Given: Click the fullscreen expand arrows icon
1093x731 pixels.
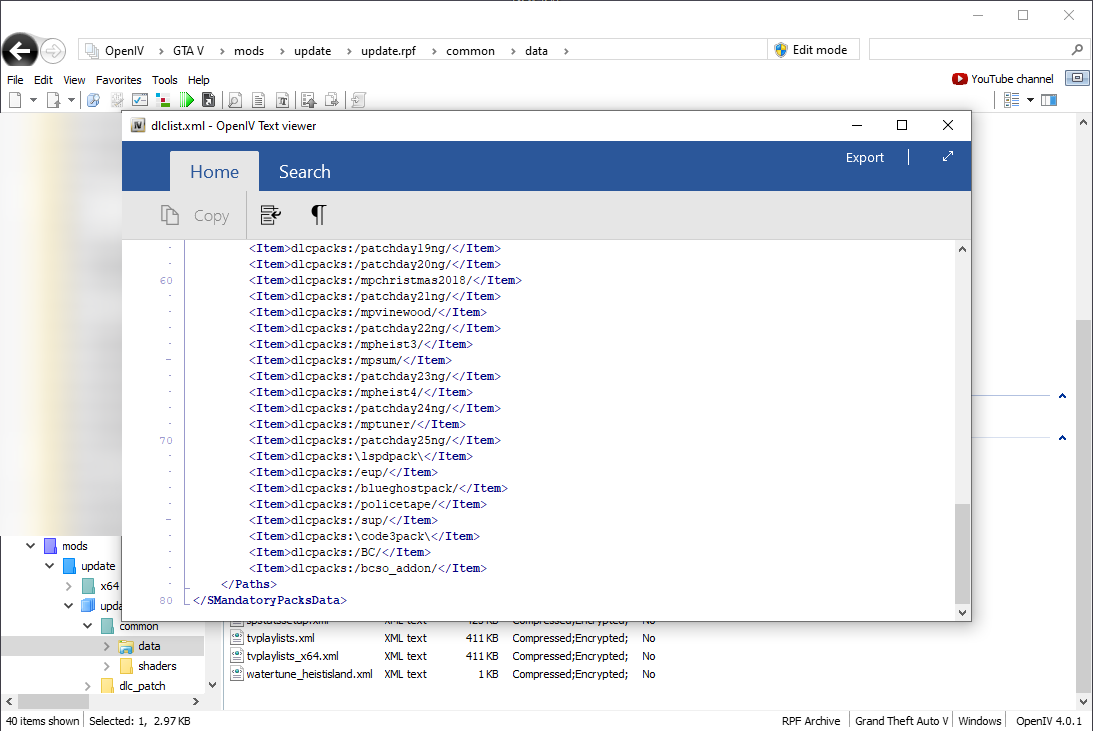Looking at the screenshot, I should 947,157.
